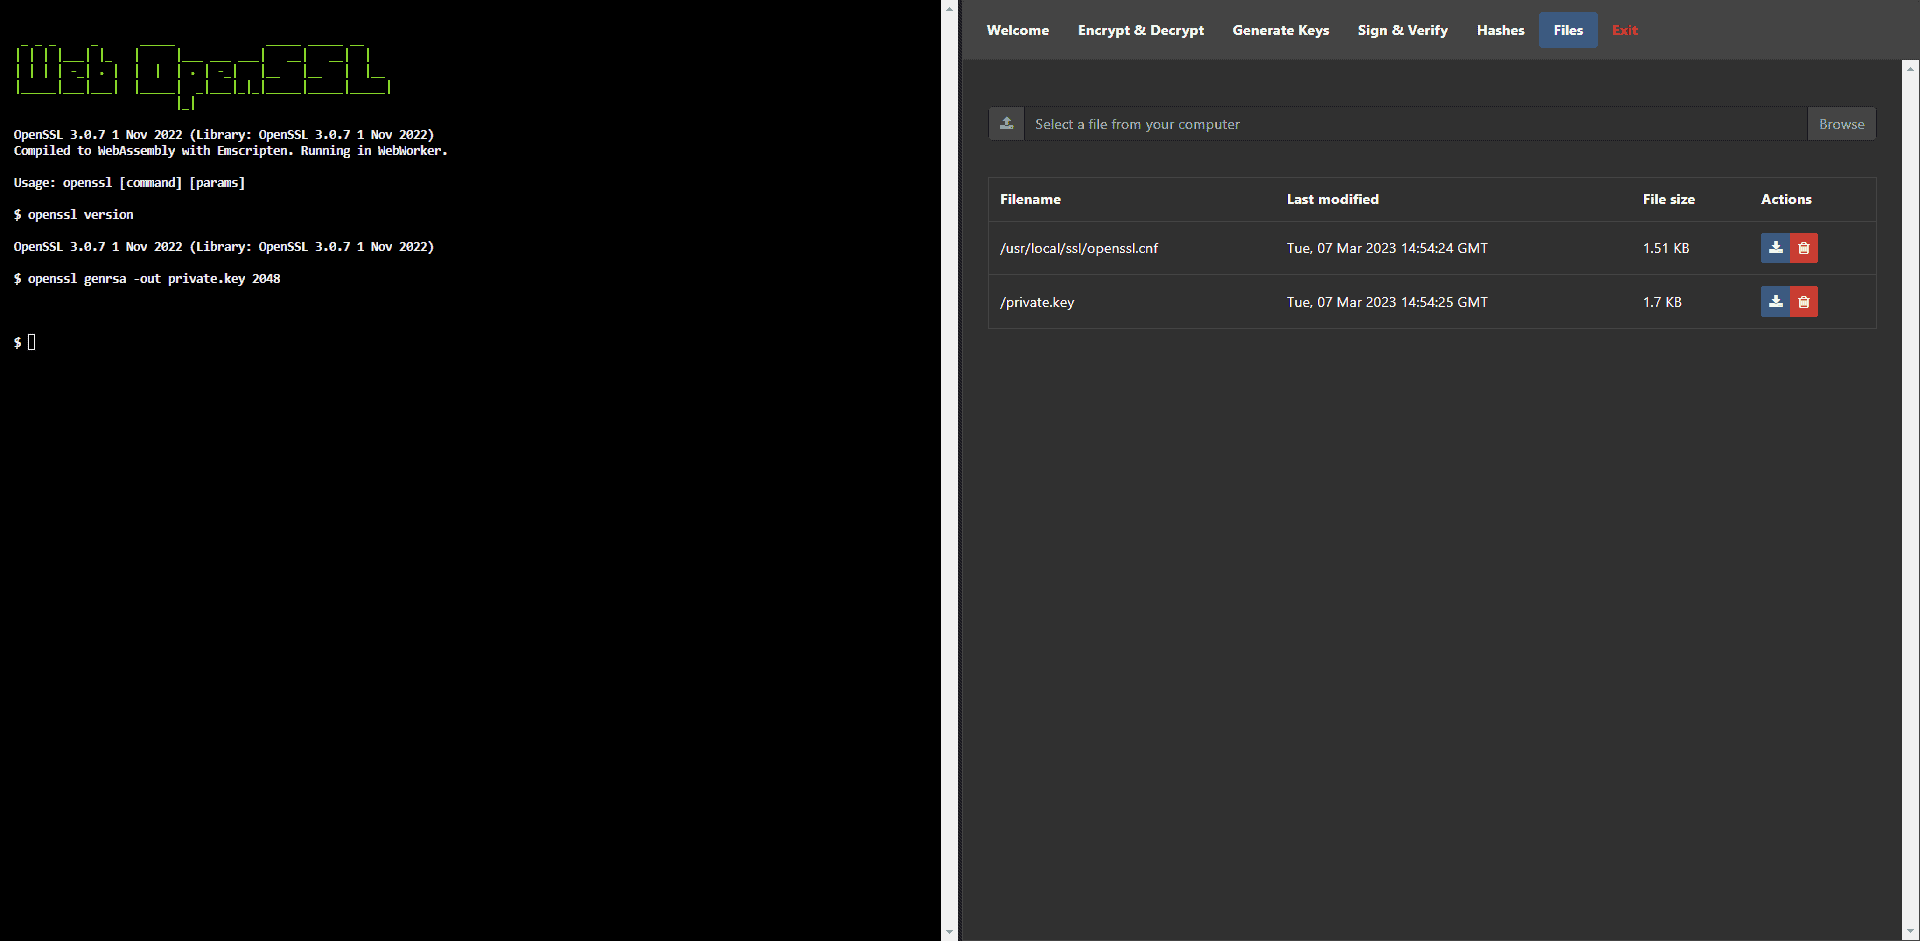Open the Welcome tab
The width and height of the screenshot is (1920, 941).
point(1018,30)
